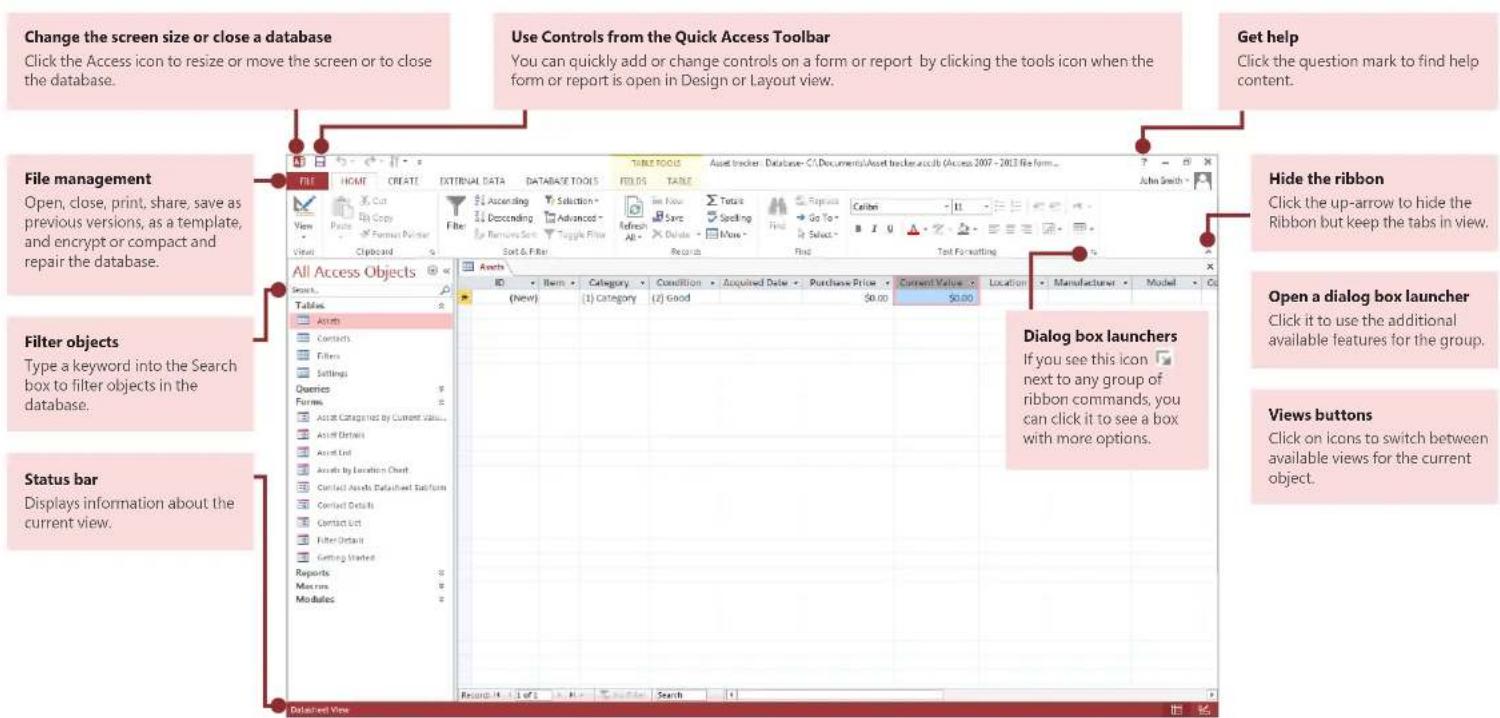This screenshot has height=718, width=1500.
Task: Click the Current Value cell showing $0.00
Action: [x=935, y=298]
